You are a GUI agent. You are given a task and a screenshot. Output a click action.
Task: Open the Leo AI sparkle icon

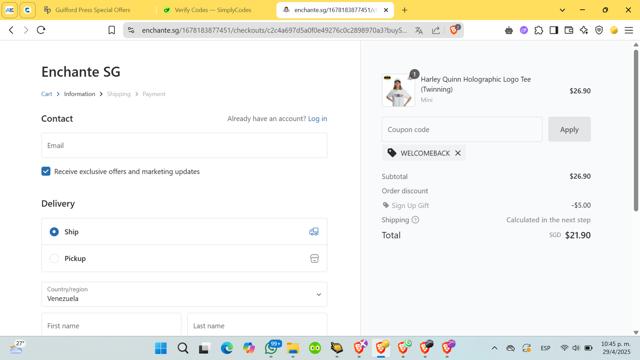tap(584, 30)
